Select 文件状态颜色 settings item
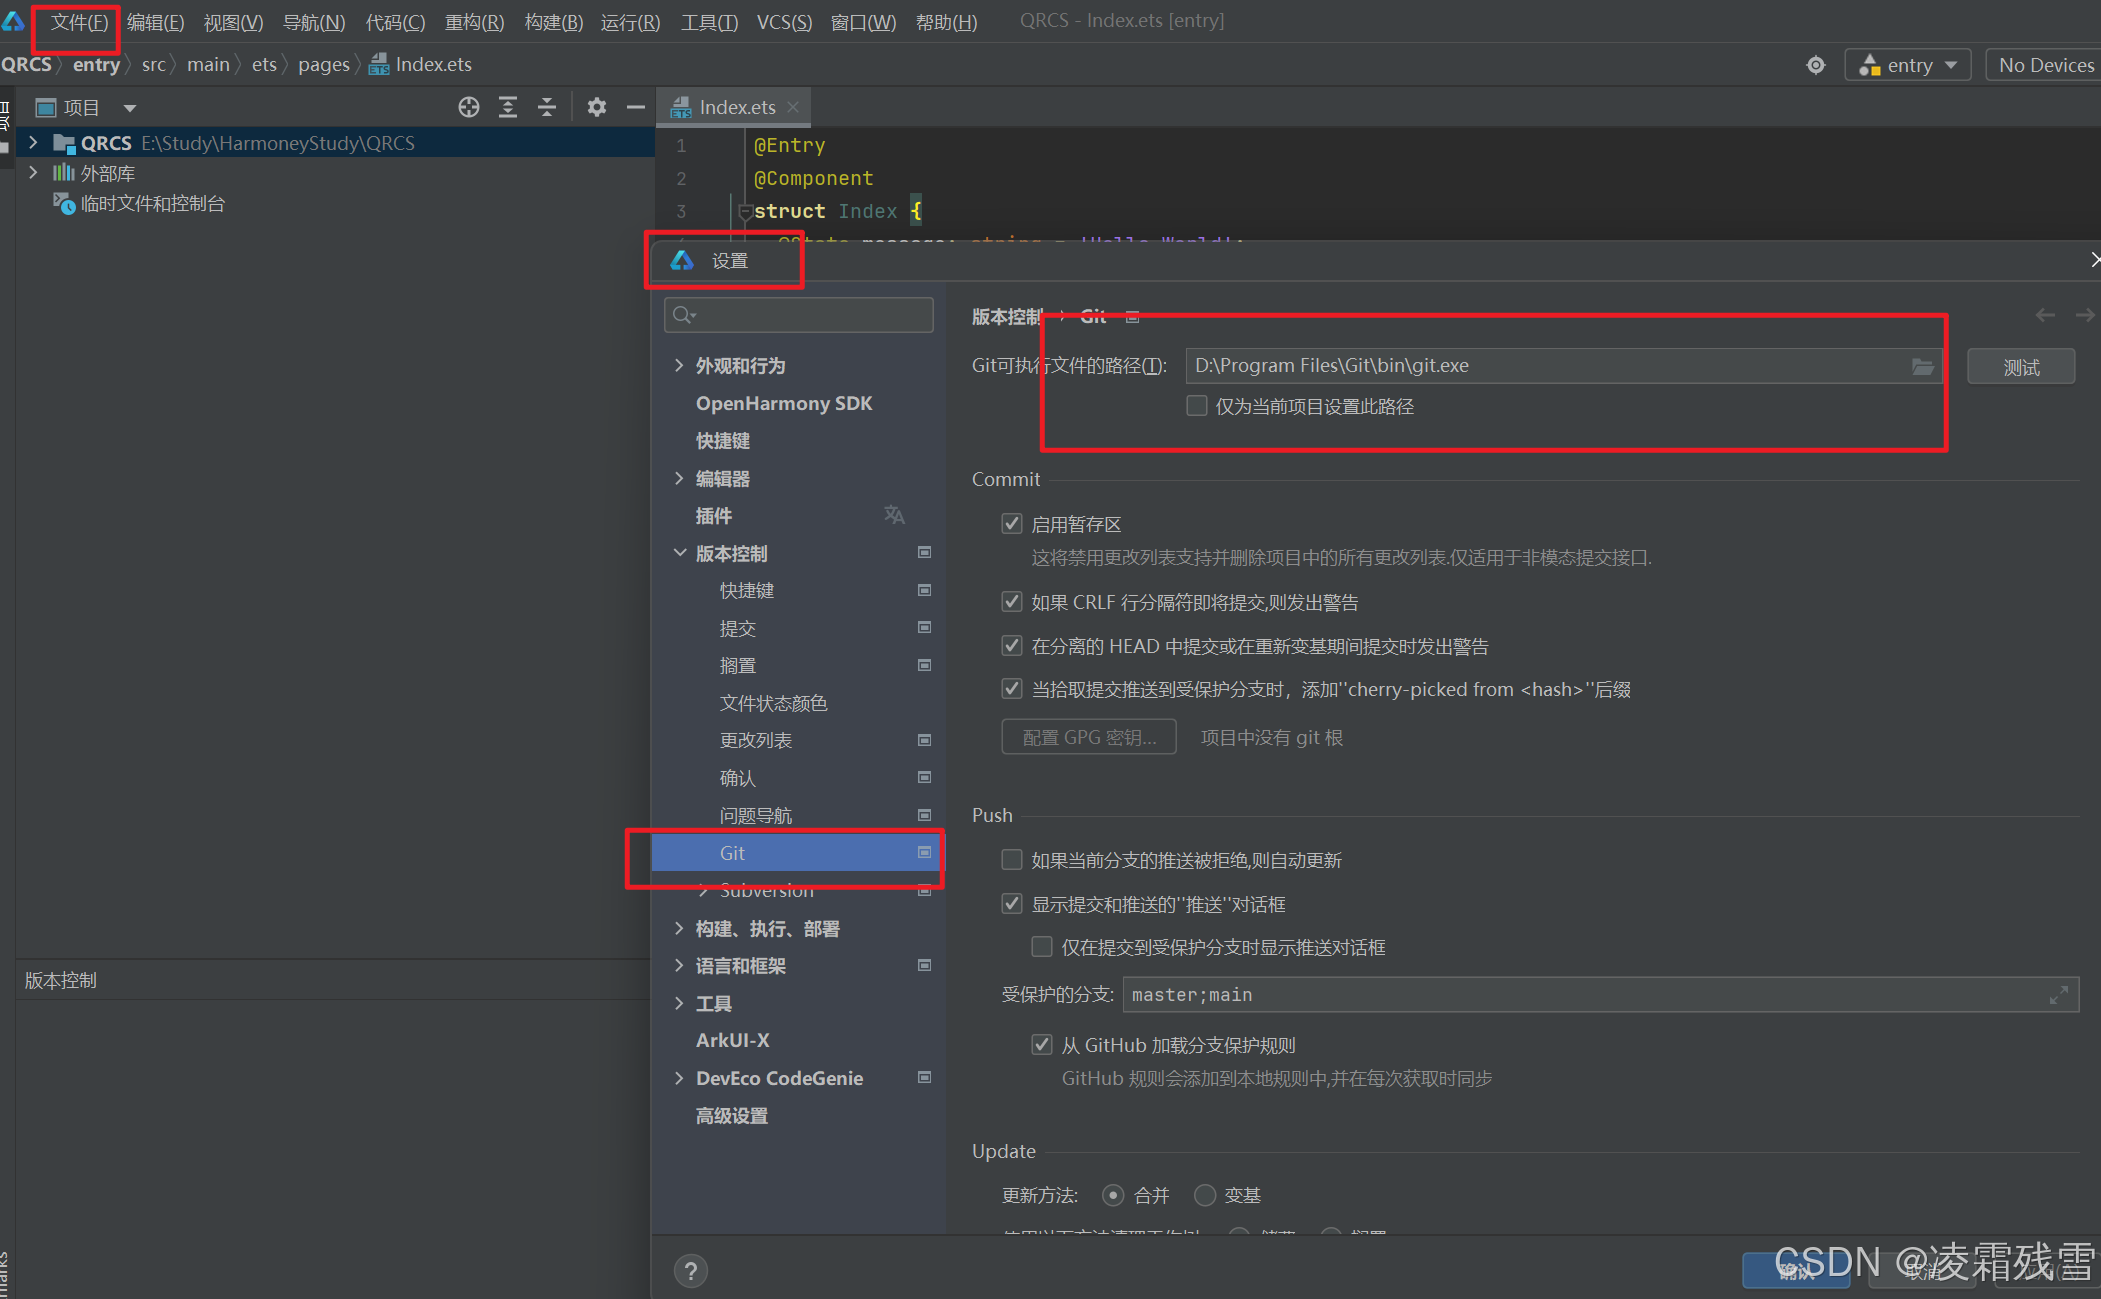Viewport: 2101px width, 1299px height. [x=774, y=703]
